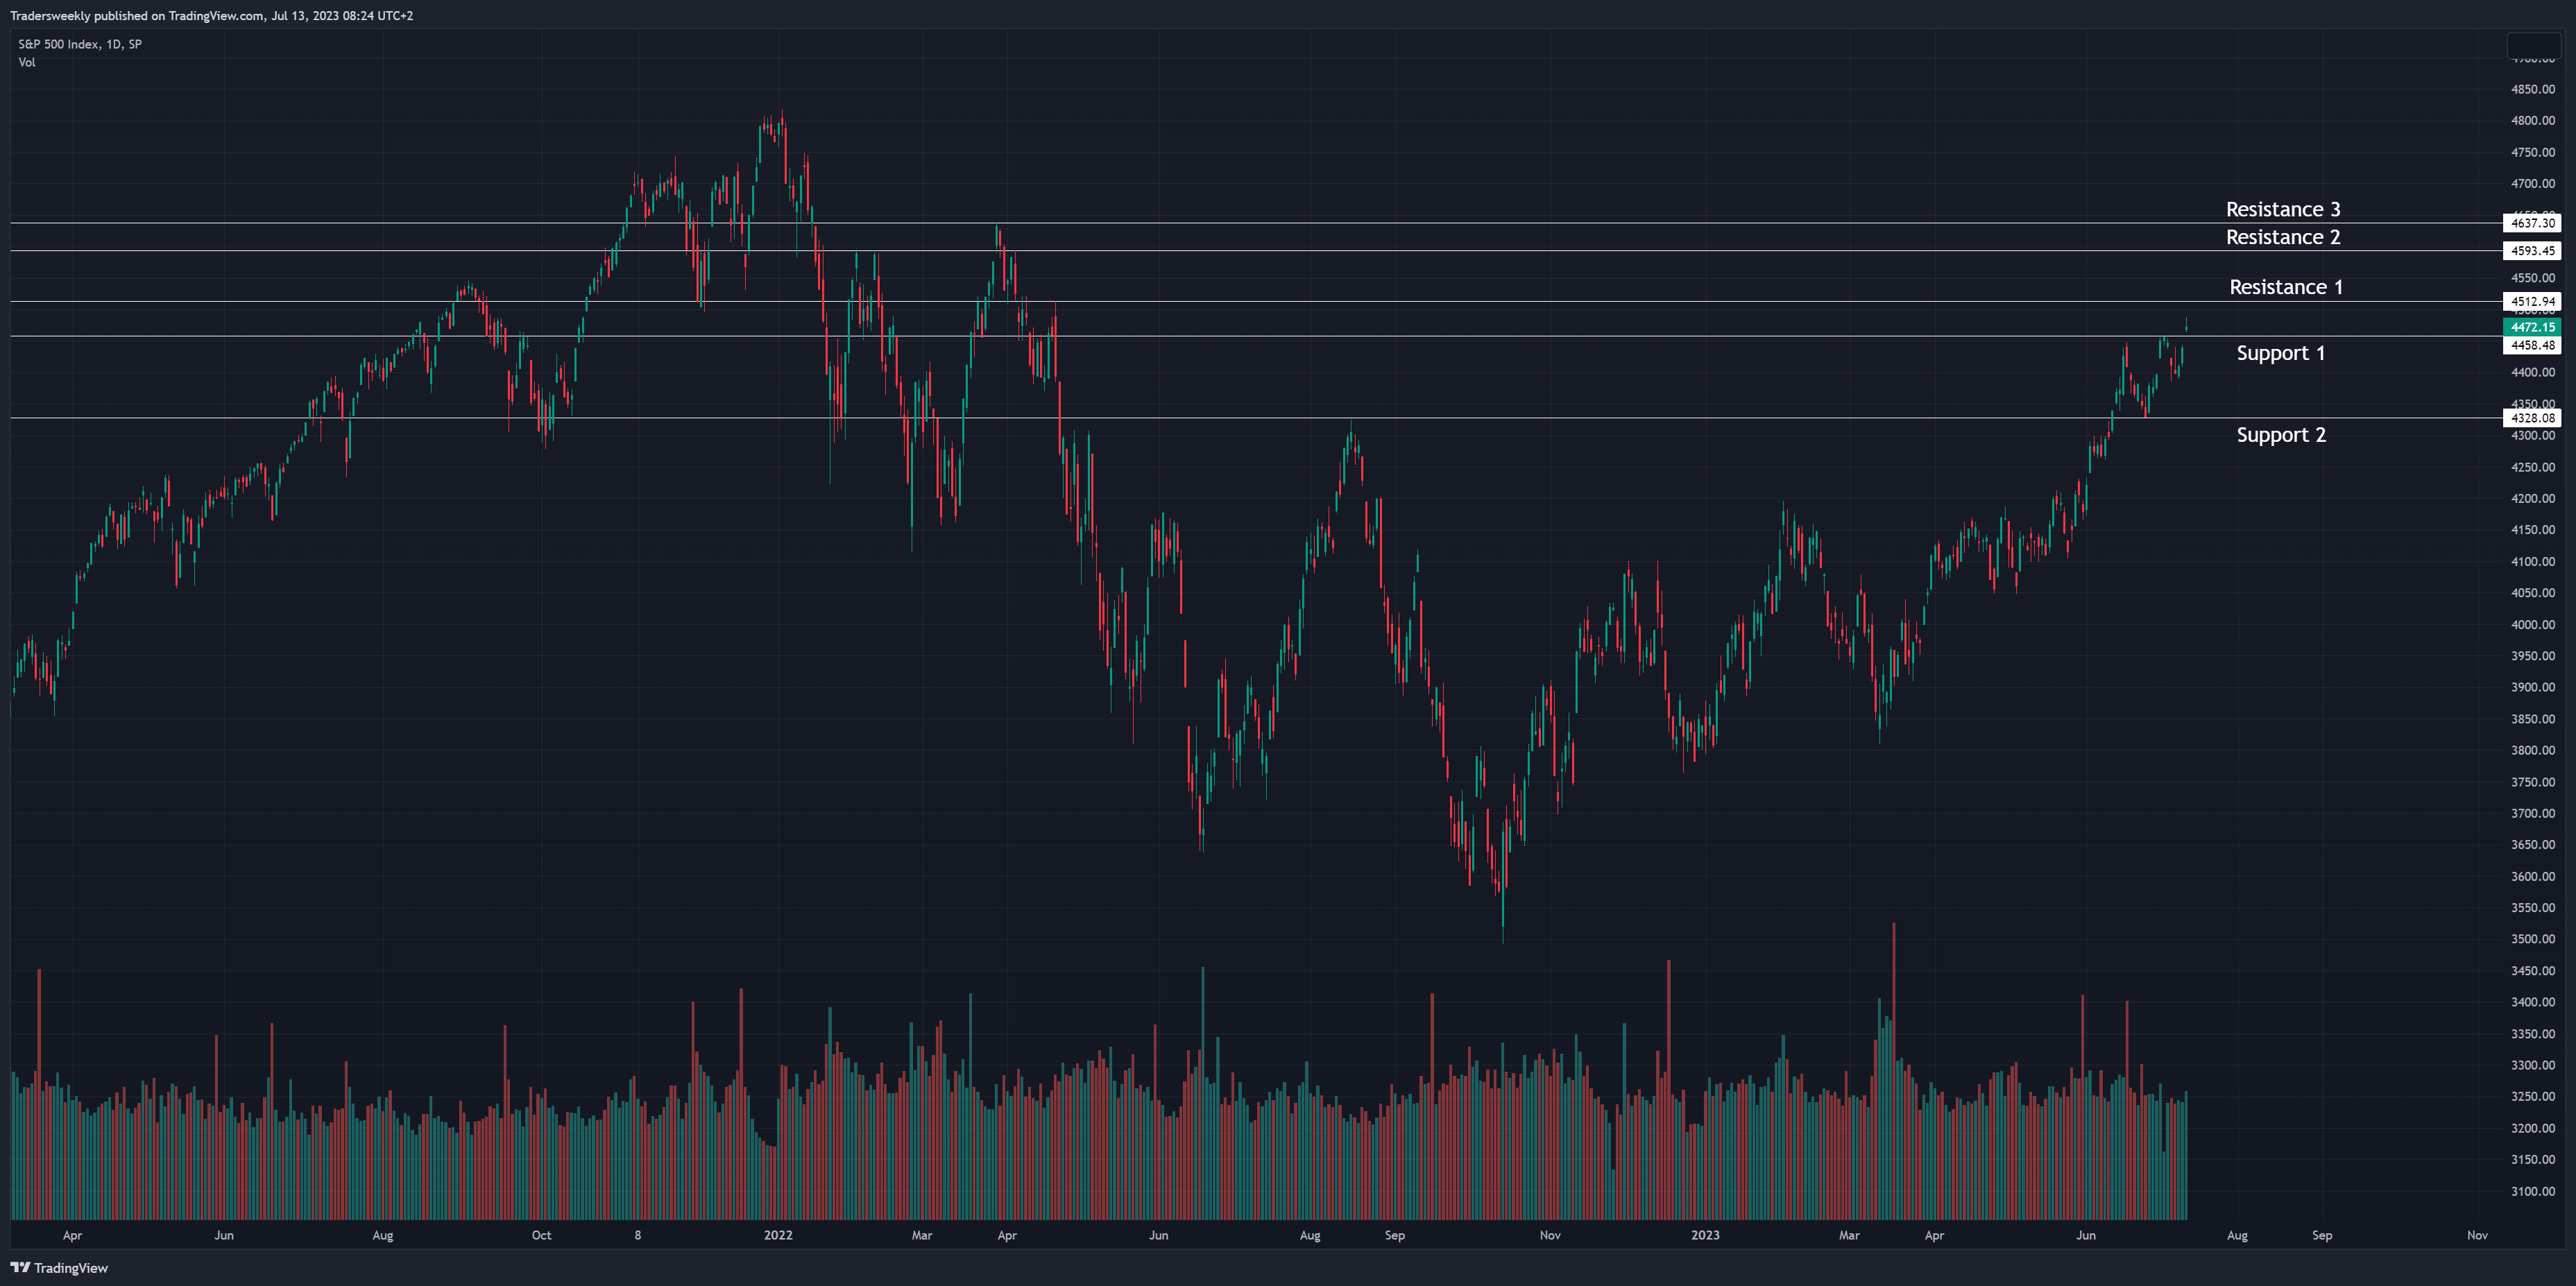2576x1286 pixels.
Task: Click the 3500.00 price axis value
Action: tap(2533, 939)
